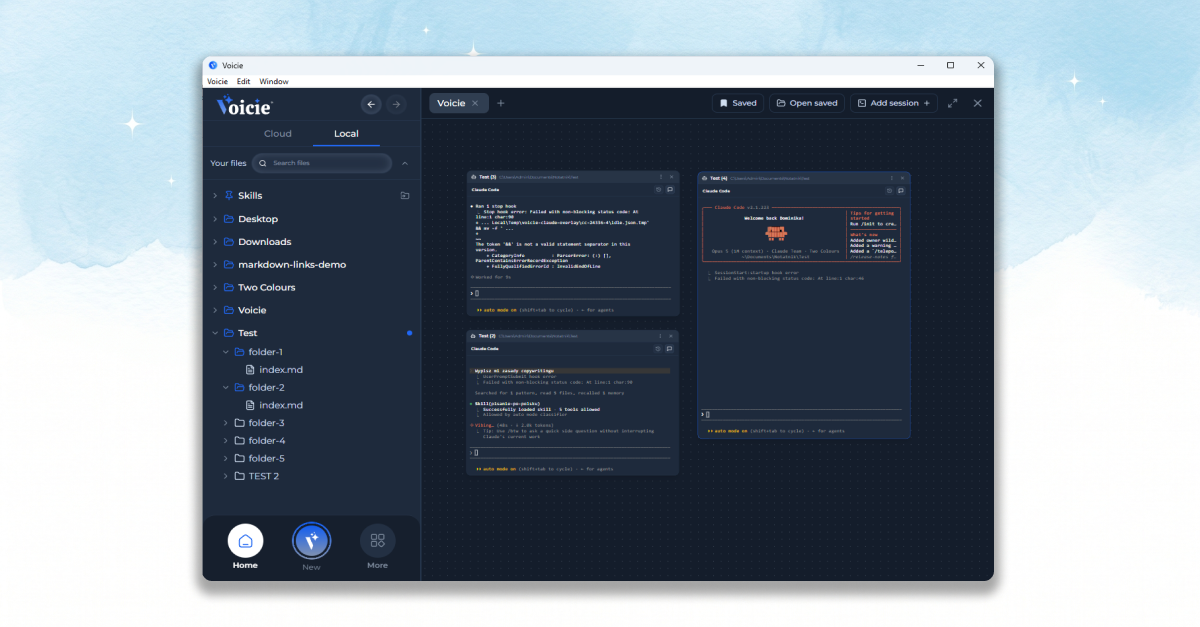Switch to the Local tab
Image resolution: width=1200 pixels, height=627 pixels.
click(x=346, y=134)
